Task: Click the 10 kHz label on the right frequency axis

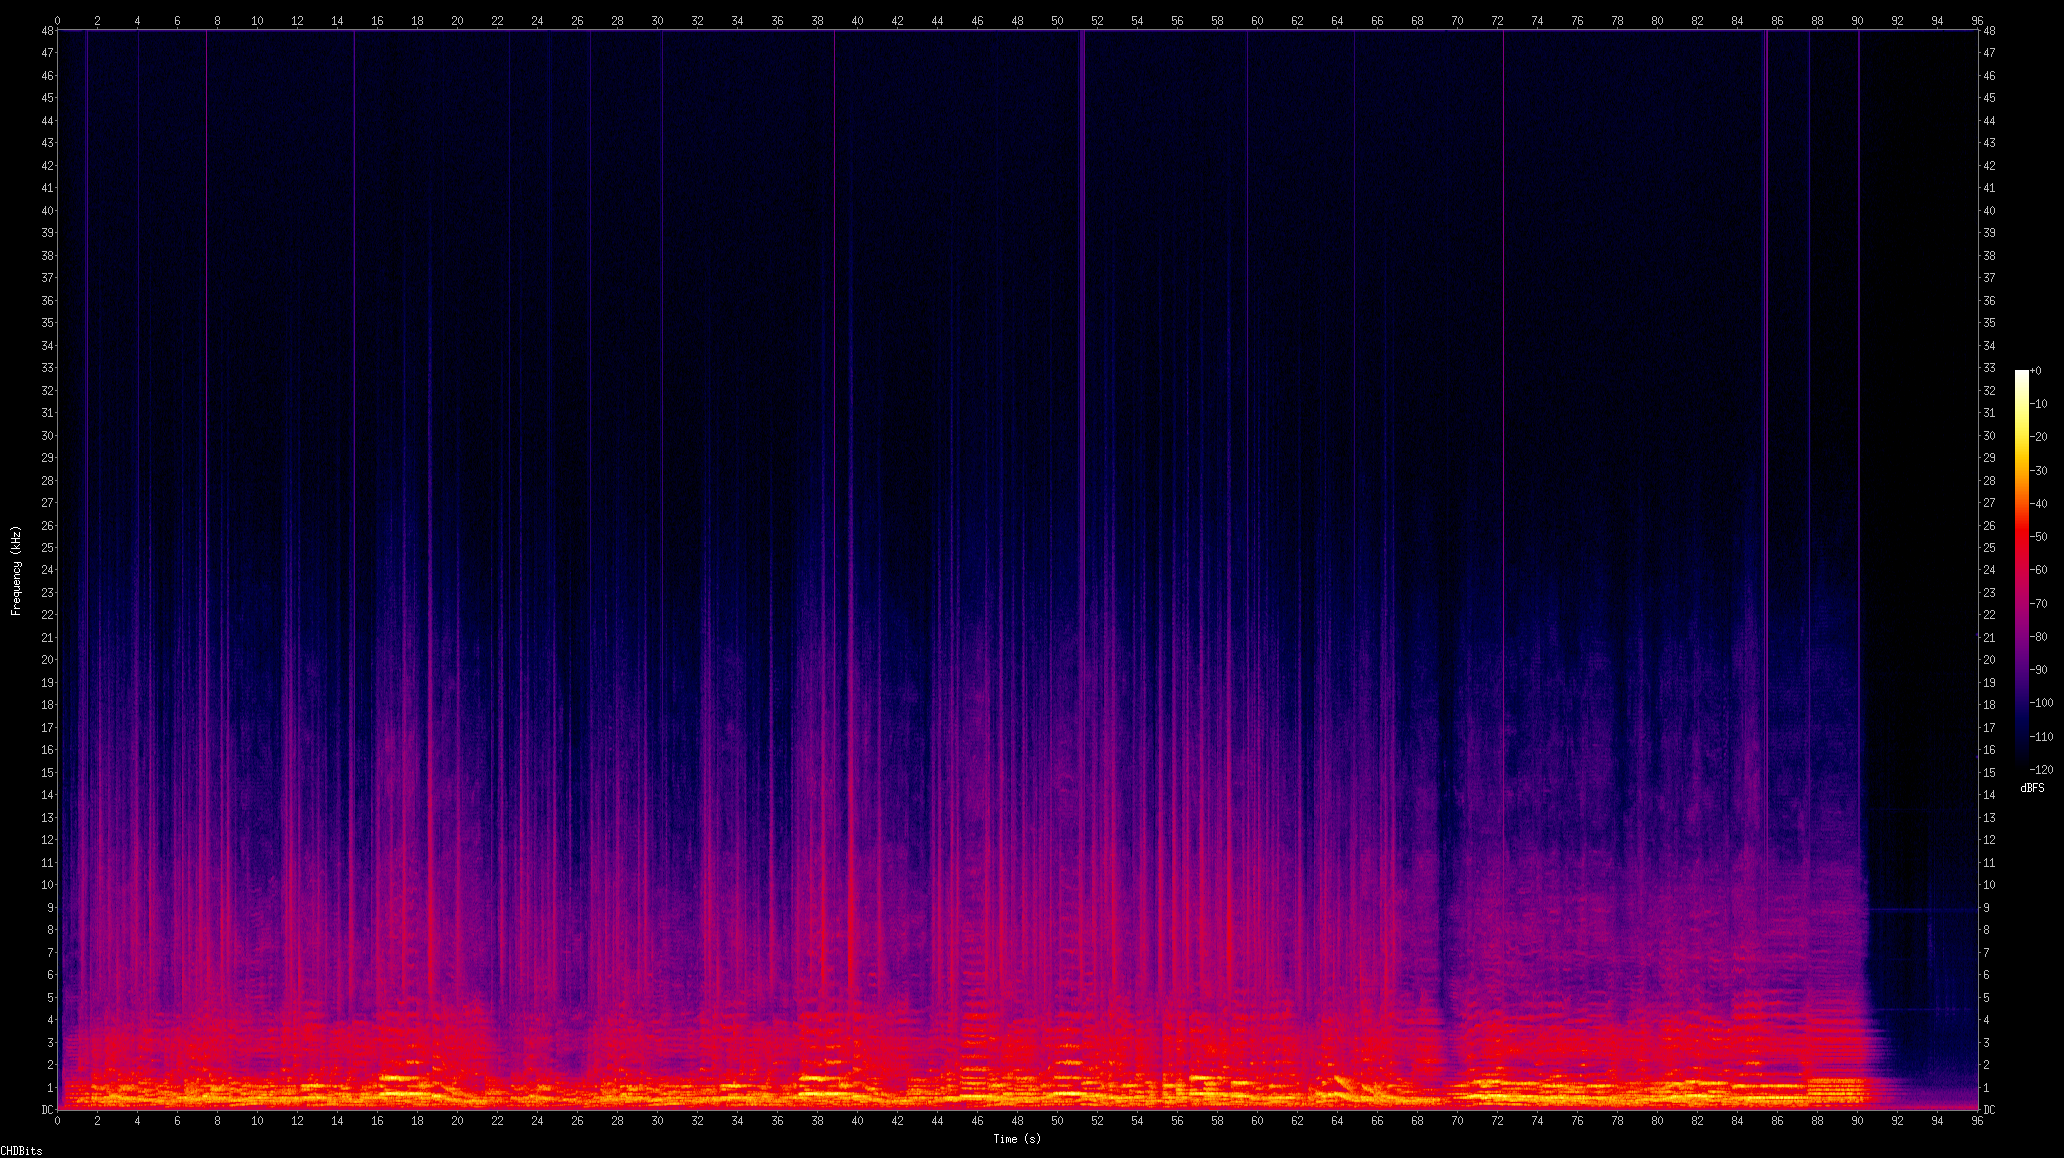Action: 1989,884
